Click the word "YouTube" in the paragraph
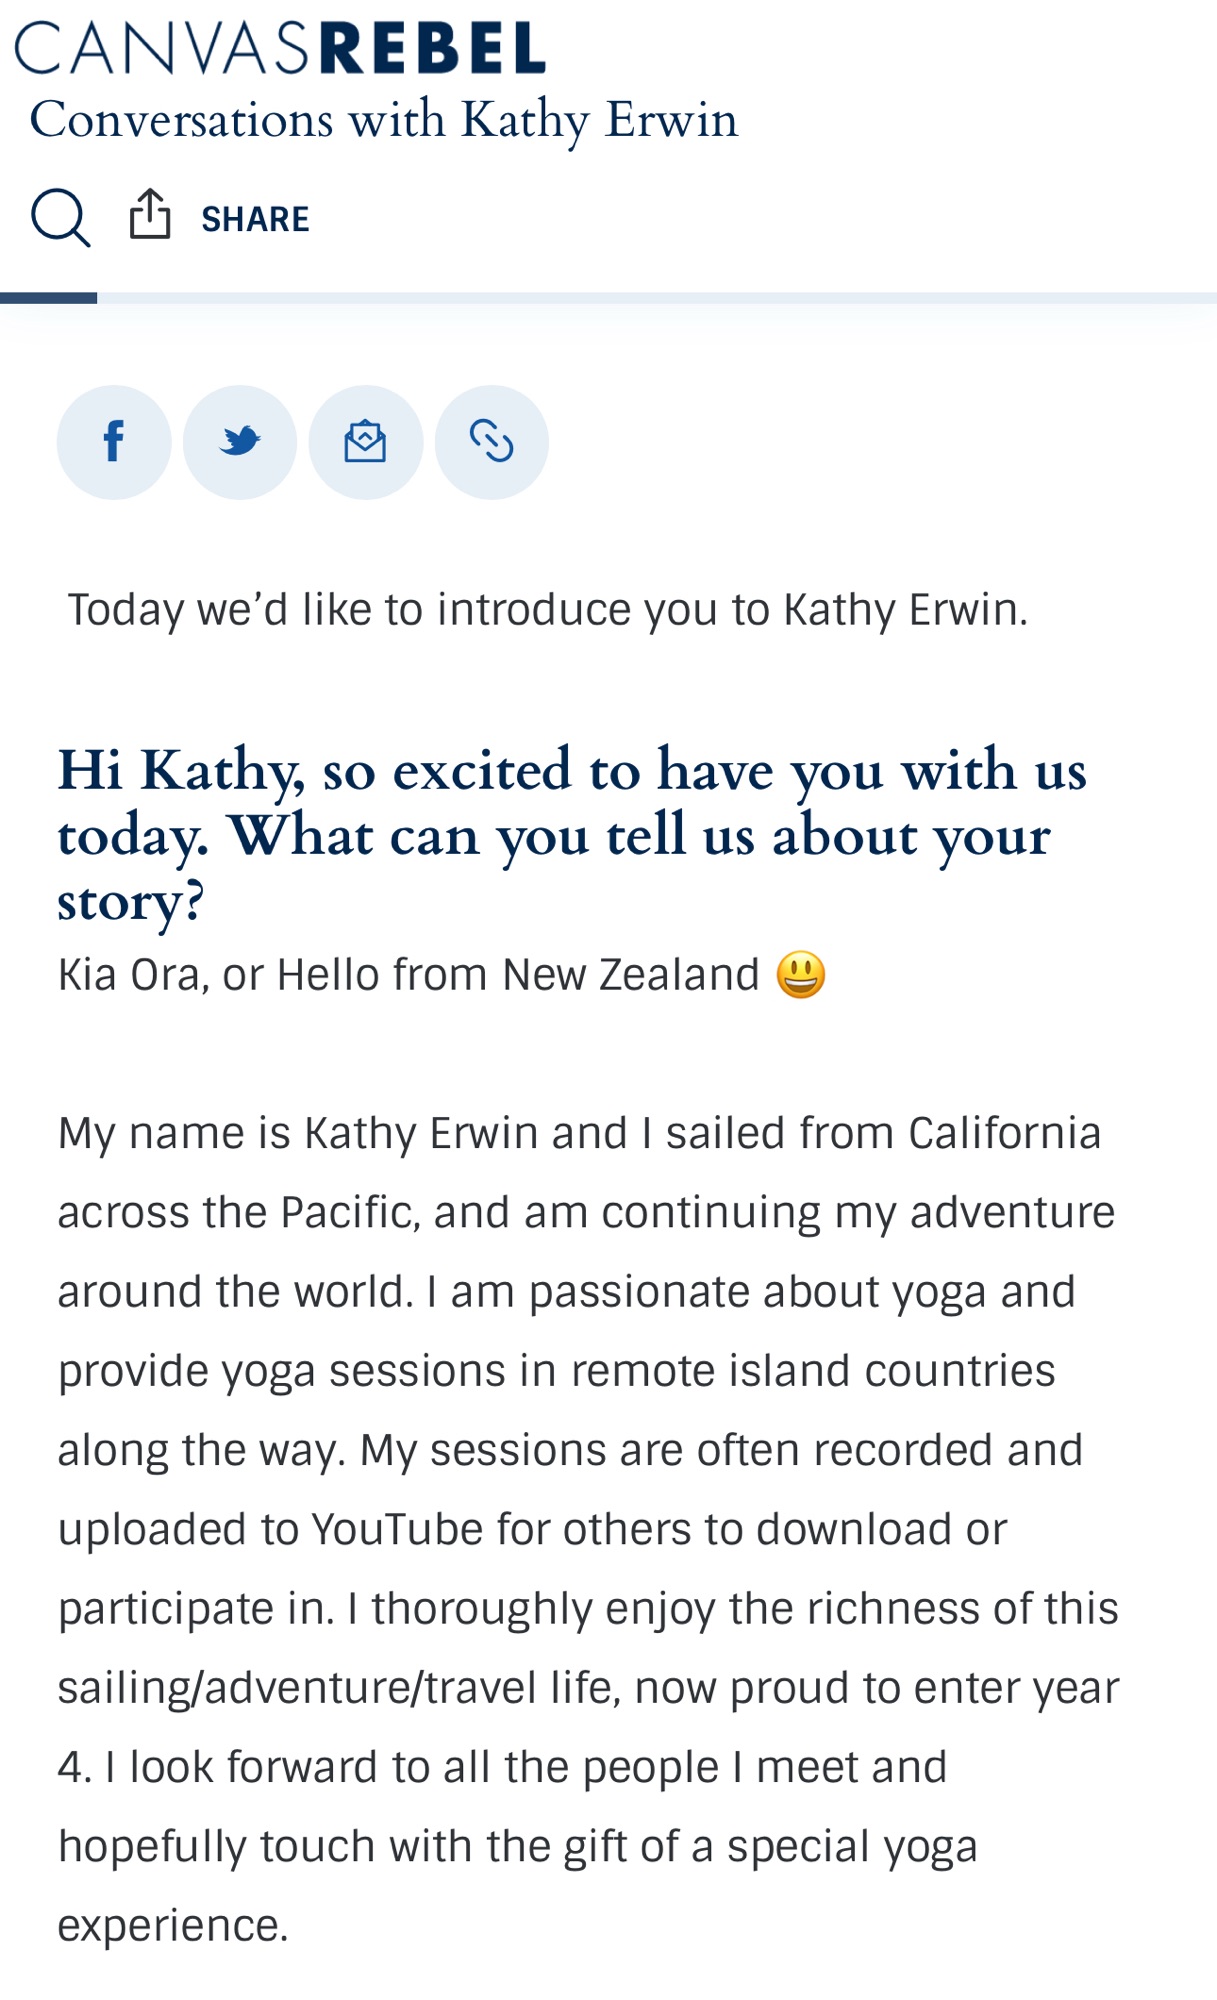This screenshot has width=1217, height=2000. click(397, 1529)
